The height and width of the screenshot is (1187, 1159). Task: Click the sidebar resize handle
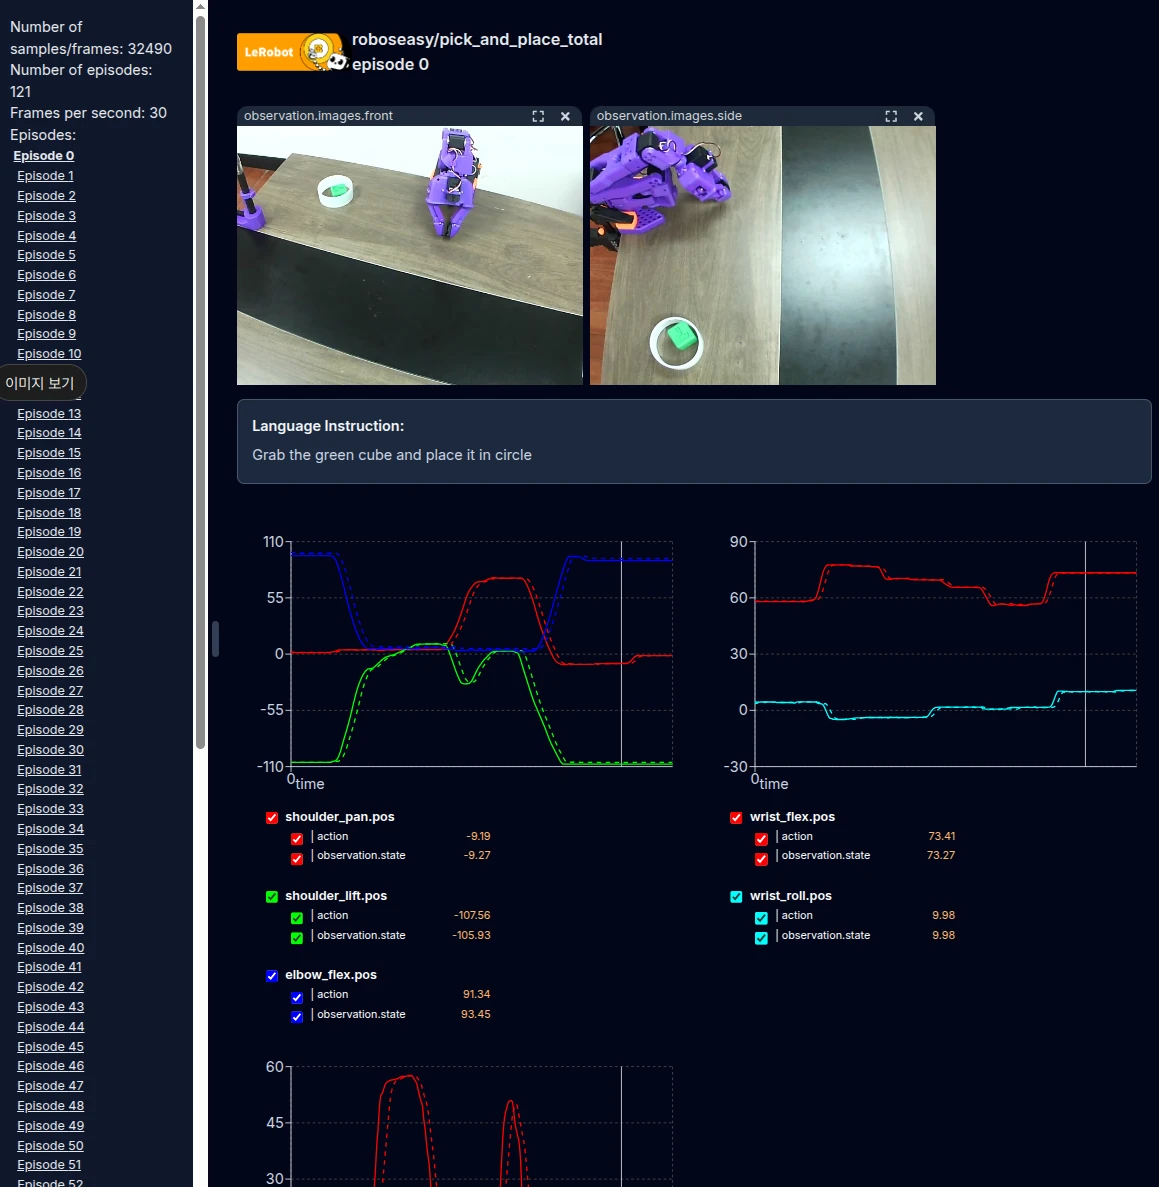216,639
